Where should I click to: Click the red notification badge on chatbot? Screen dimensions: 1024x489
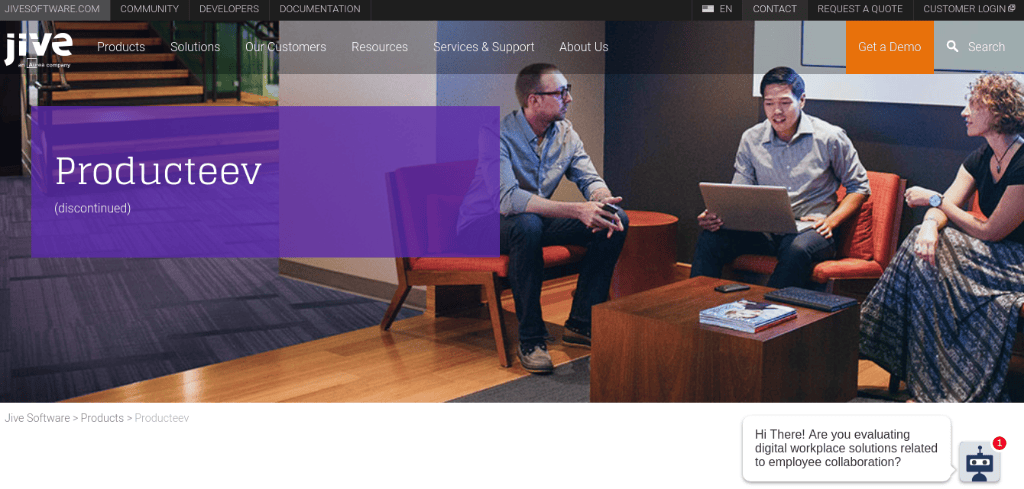[x=999, y=444]
